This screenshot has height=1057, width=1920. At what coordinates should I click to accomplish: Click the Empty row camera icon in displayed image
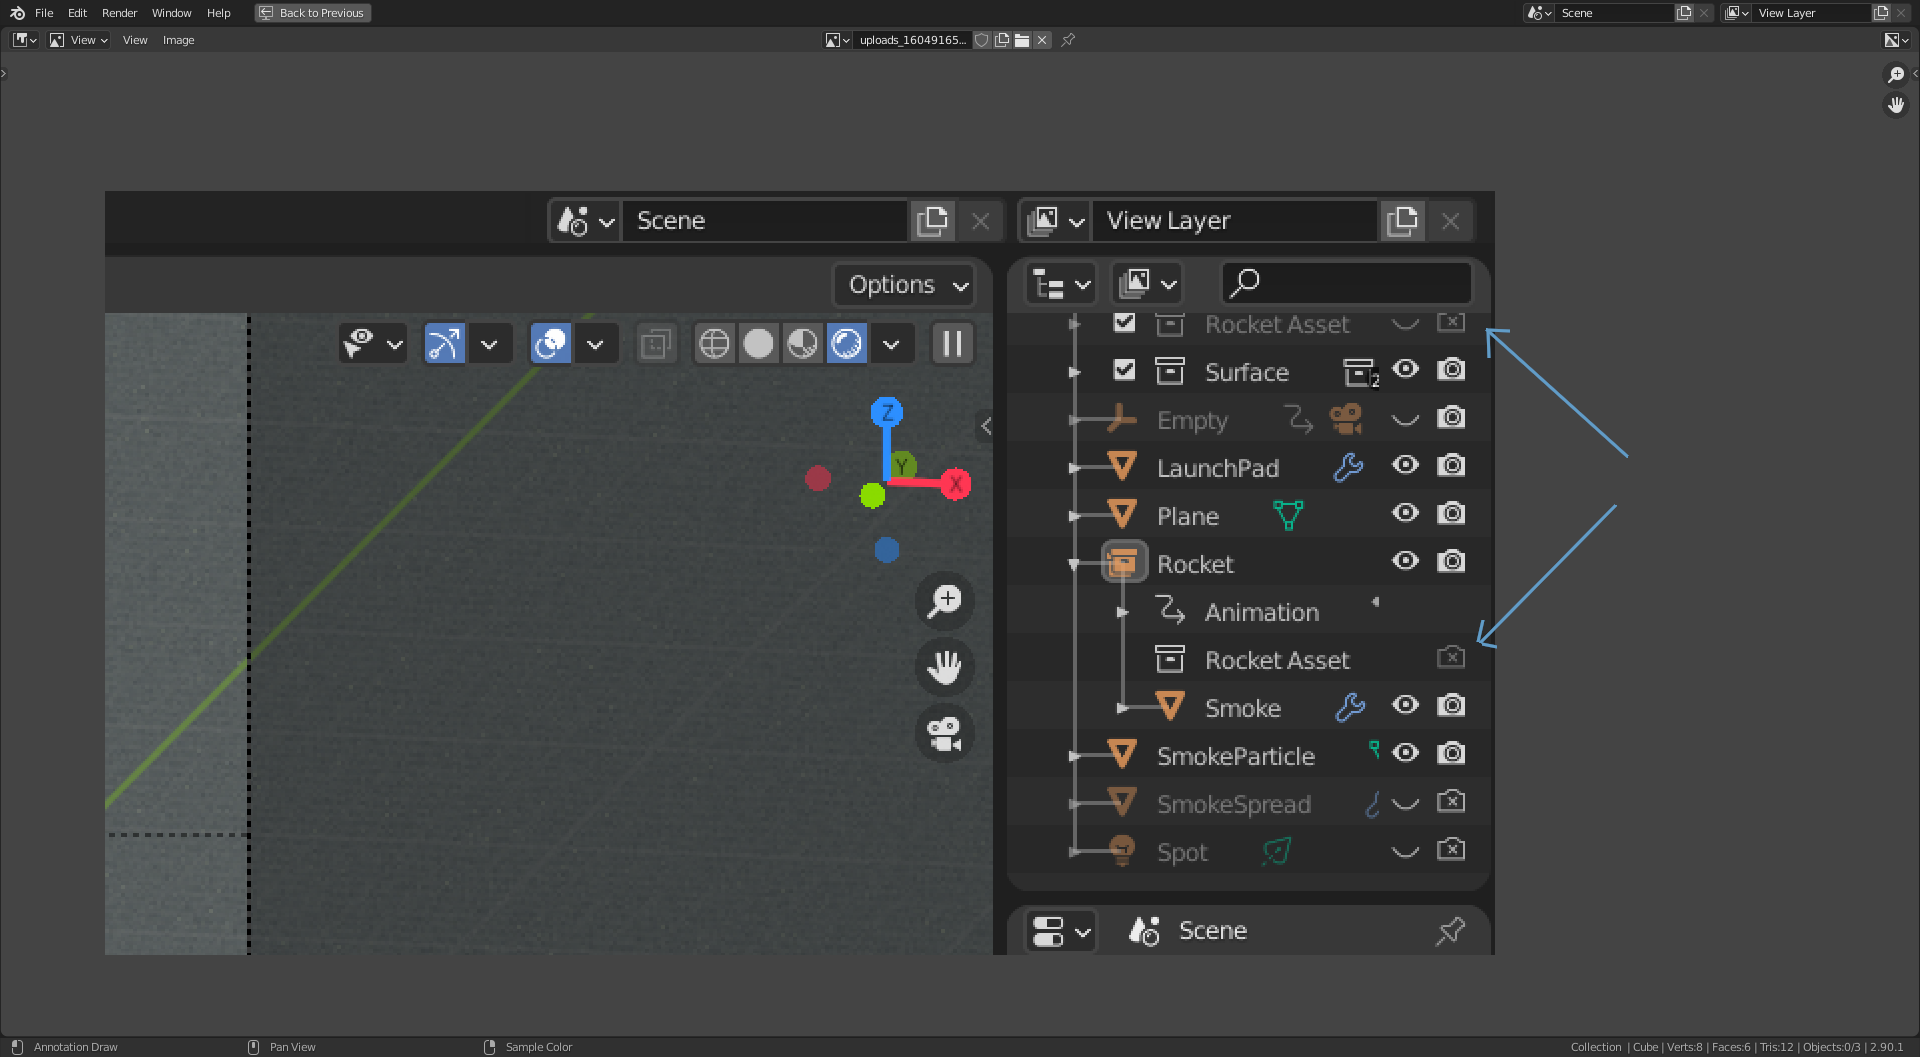click(1451, 417)
